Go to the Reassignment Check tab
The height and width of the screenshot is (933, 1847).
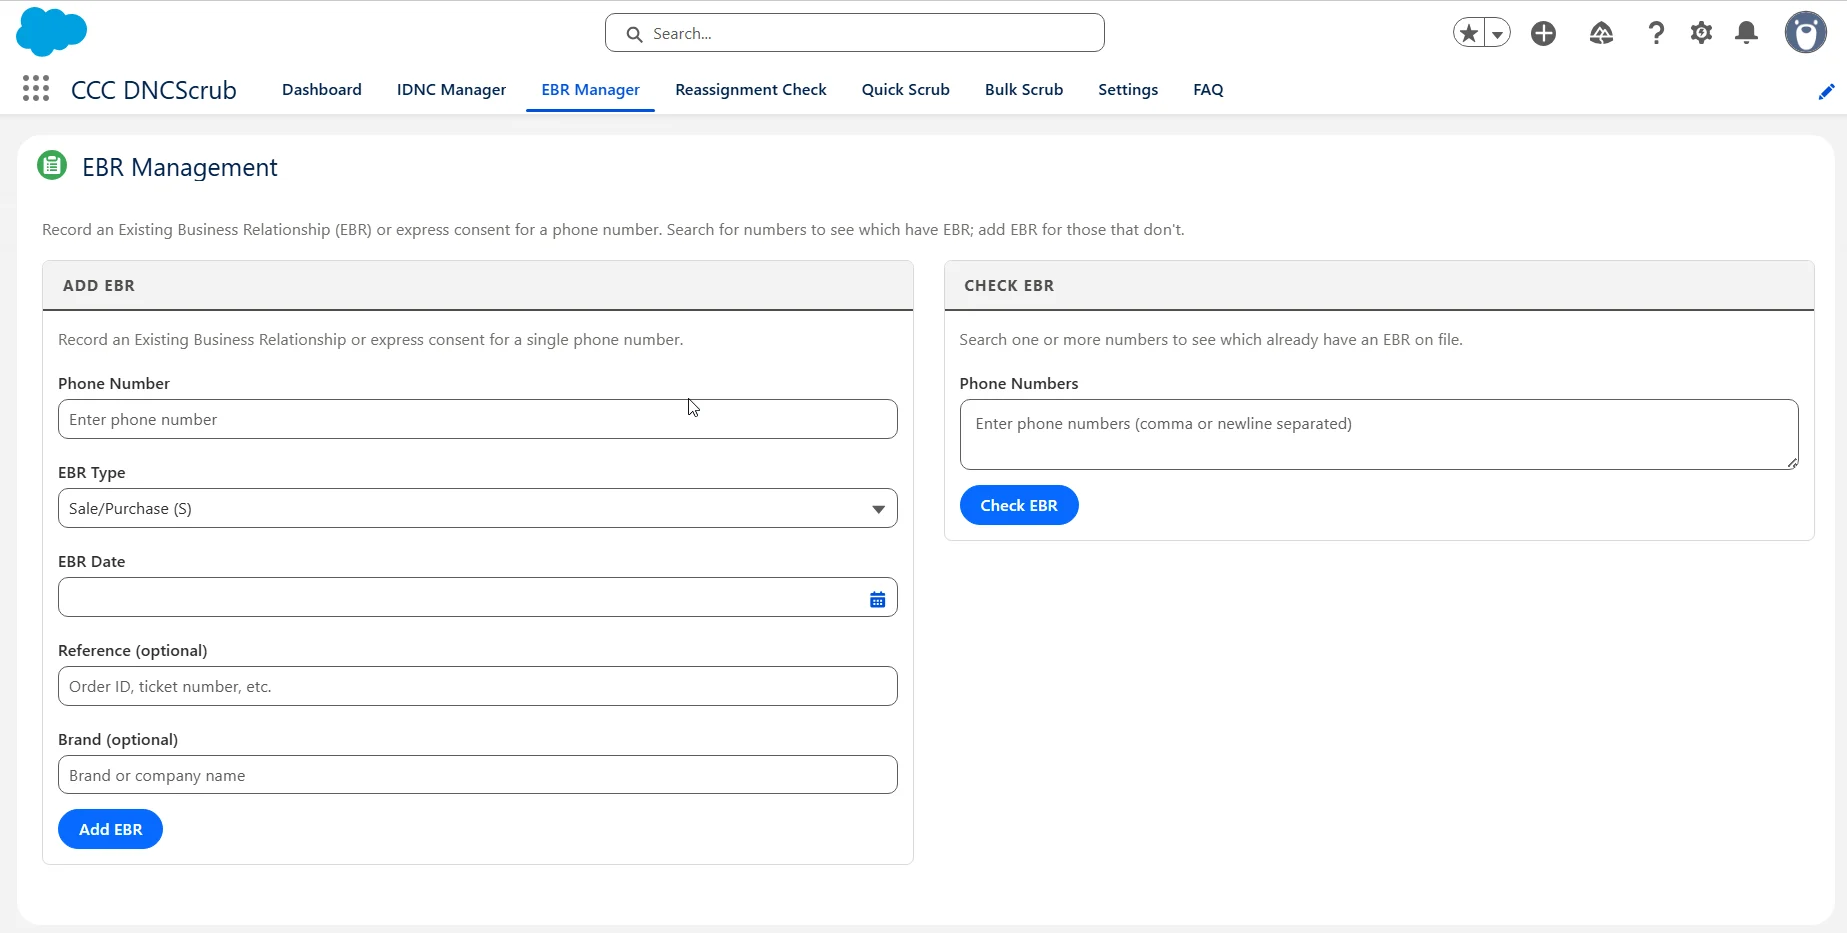pyautogui.click(x=751, y=89)
